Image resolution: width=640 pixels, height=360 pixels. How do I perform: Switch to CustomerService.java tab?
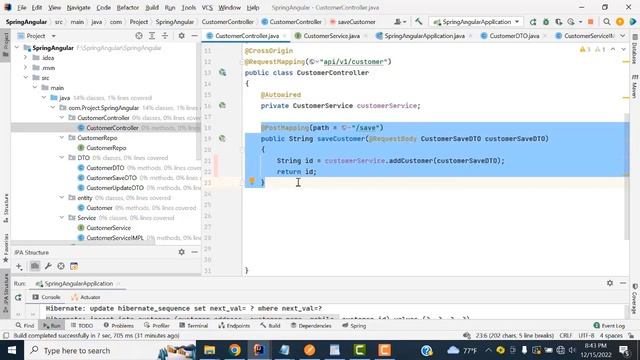331,36
